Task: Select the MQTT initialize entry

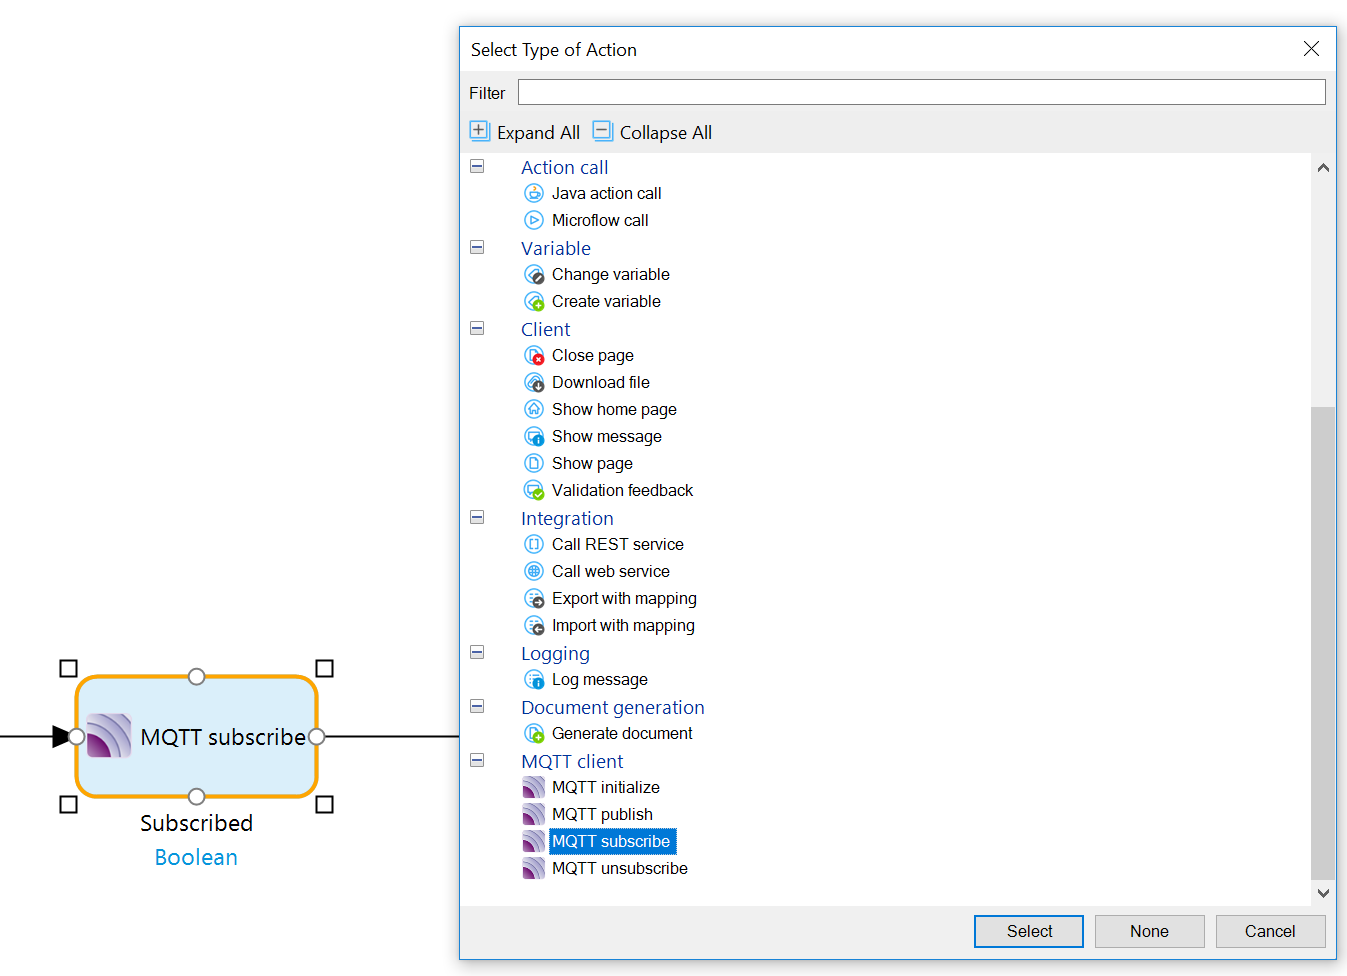Action: pyautogui.click(x=605, y=787)
